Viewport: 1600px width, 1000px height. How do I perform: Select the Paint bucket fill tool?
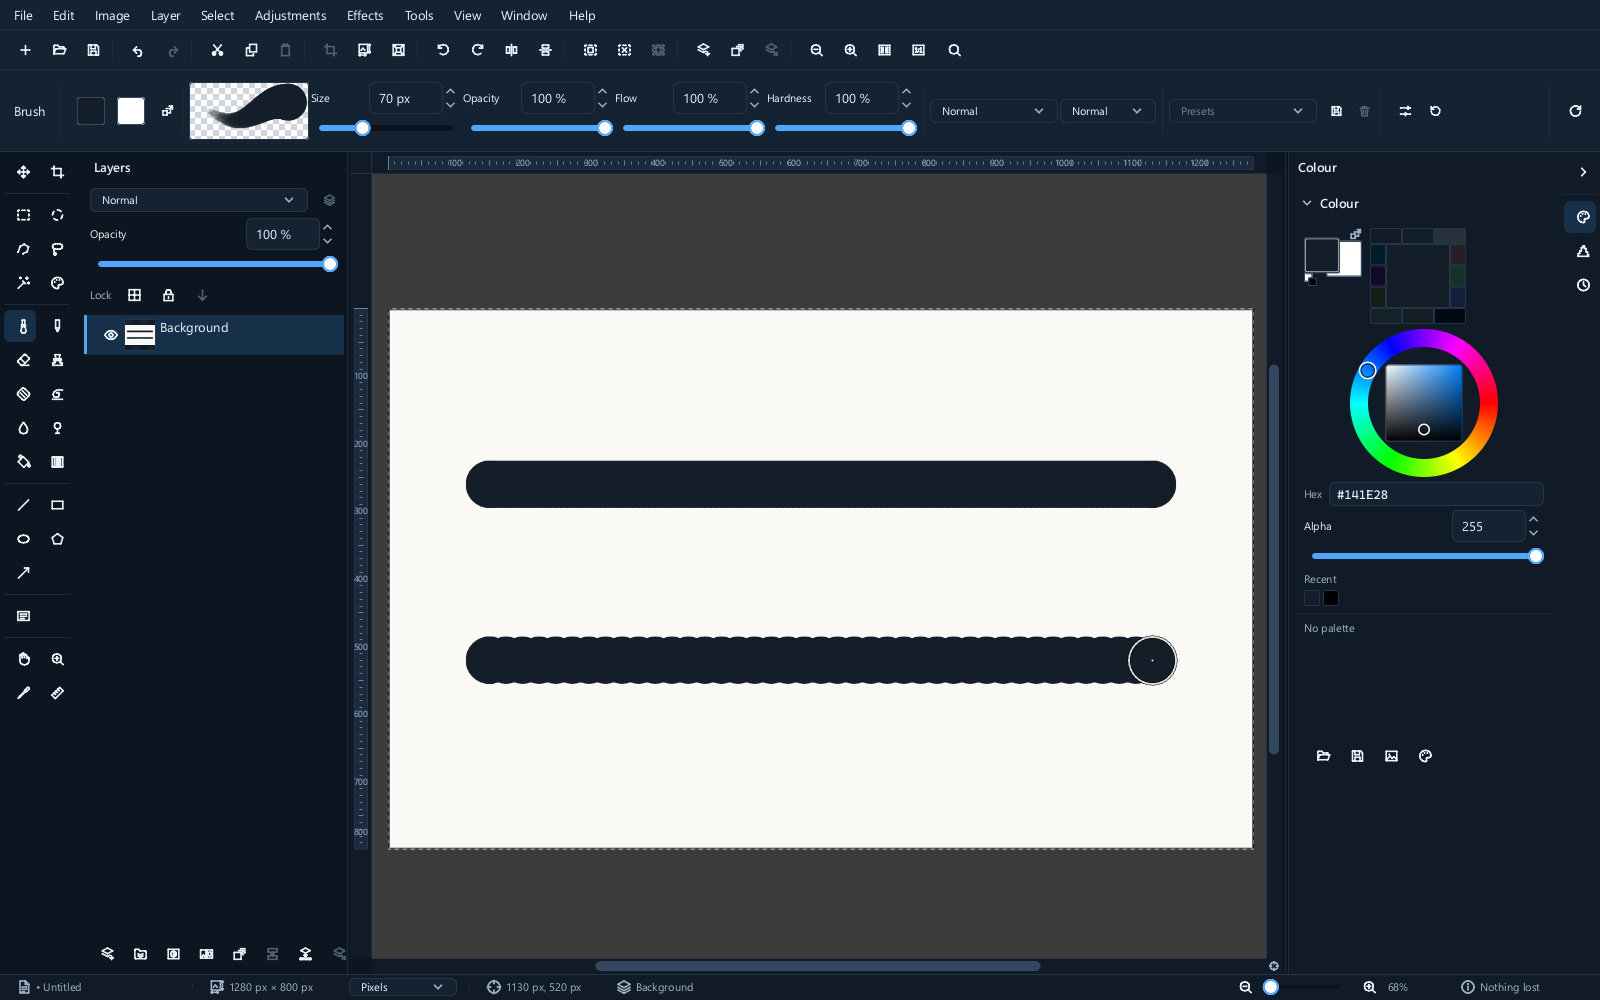click(23, 462)
